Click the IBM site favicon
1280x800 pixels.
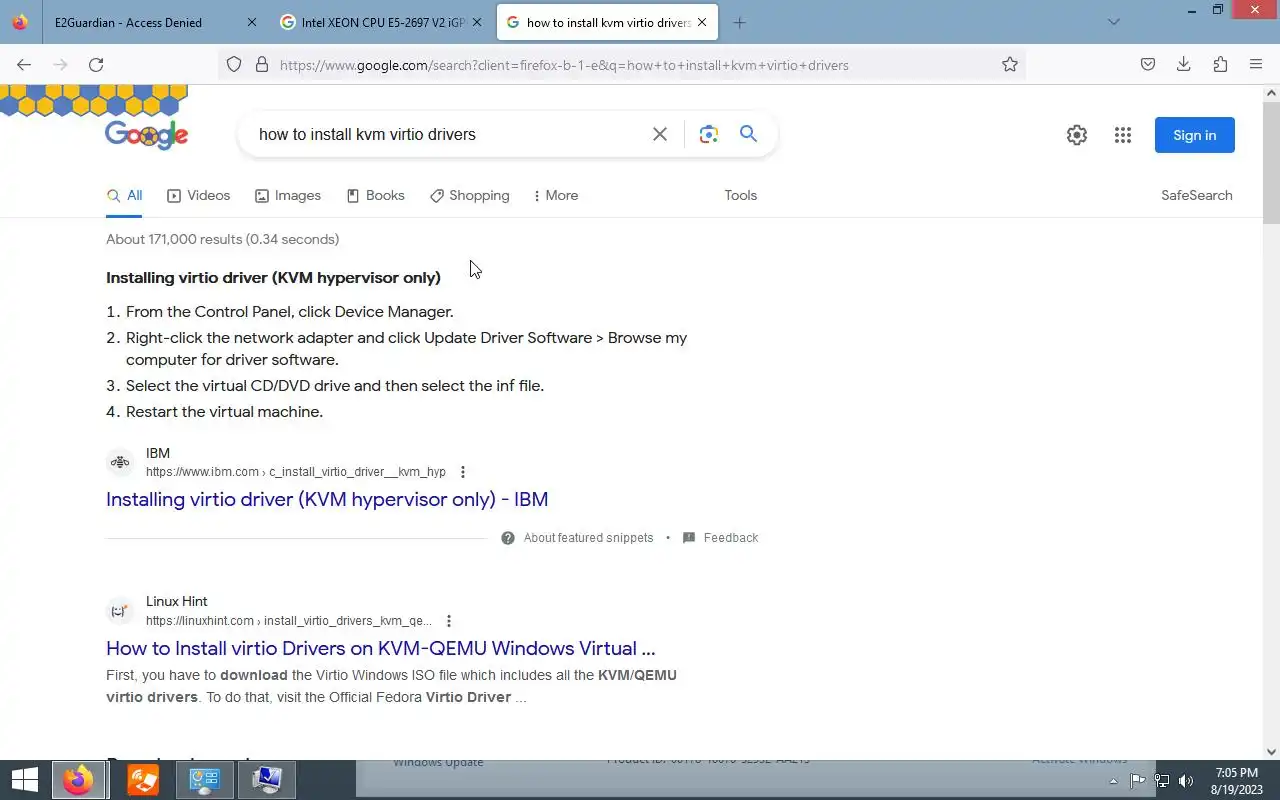tap(120, 462)
